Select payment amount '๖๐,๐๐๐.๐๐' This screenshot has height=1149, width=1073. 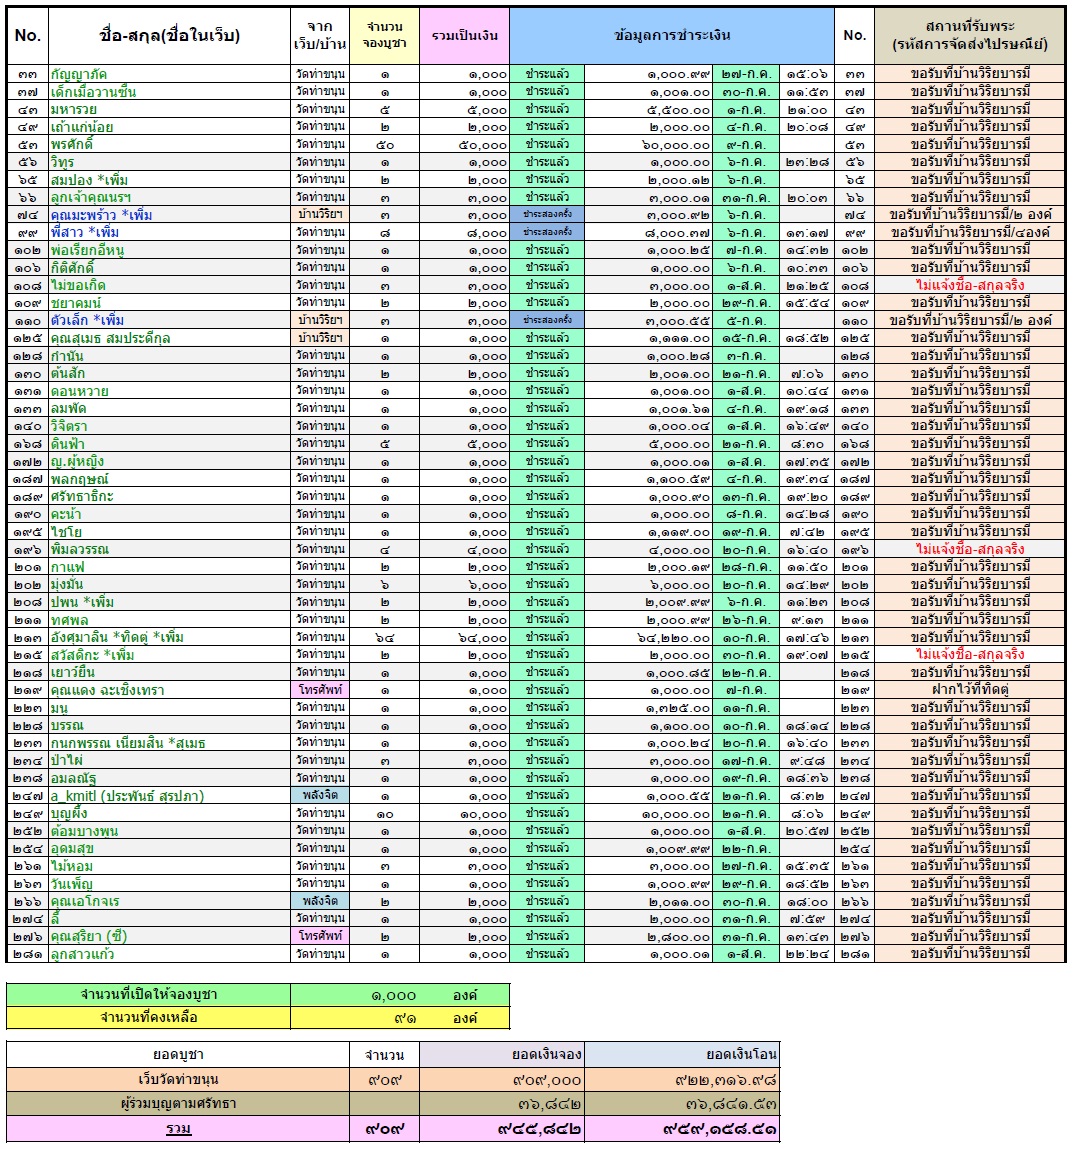point(649,144)
